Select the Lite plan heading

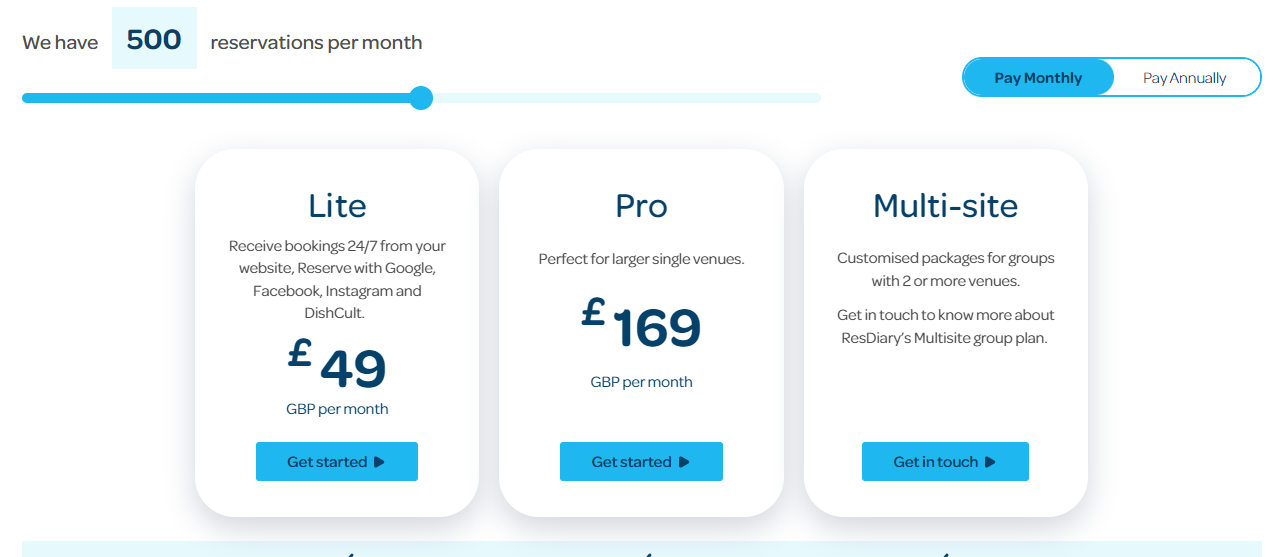pos(337,205)
